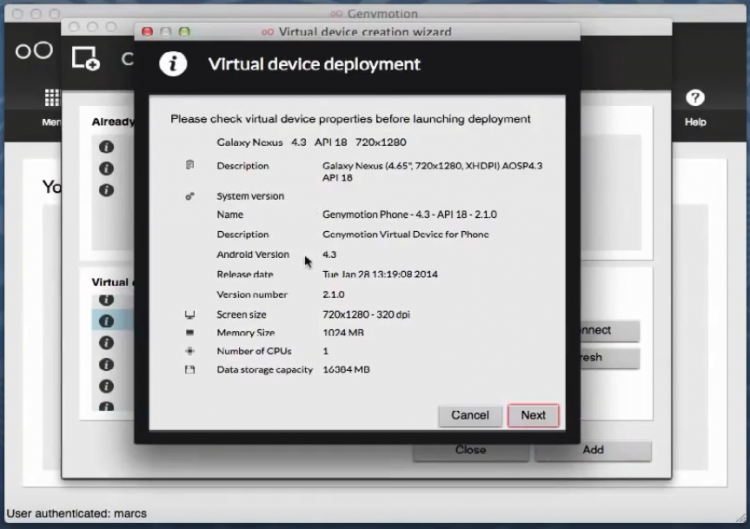This screenshot has width=750, height=529.
Task: Click the info icon on the highlighted virtual device row
Action: pos(106,321)
